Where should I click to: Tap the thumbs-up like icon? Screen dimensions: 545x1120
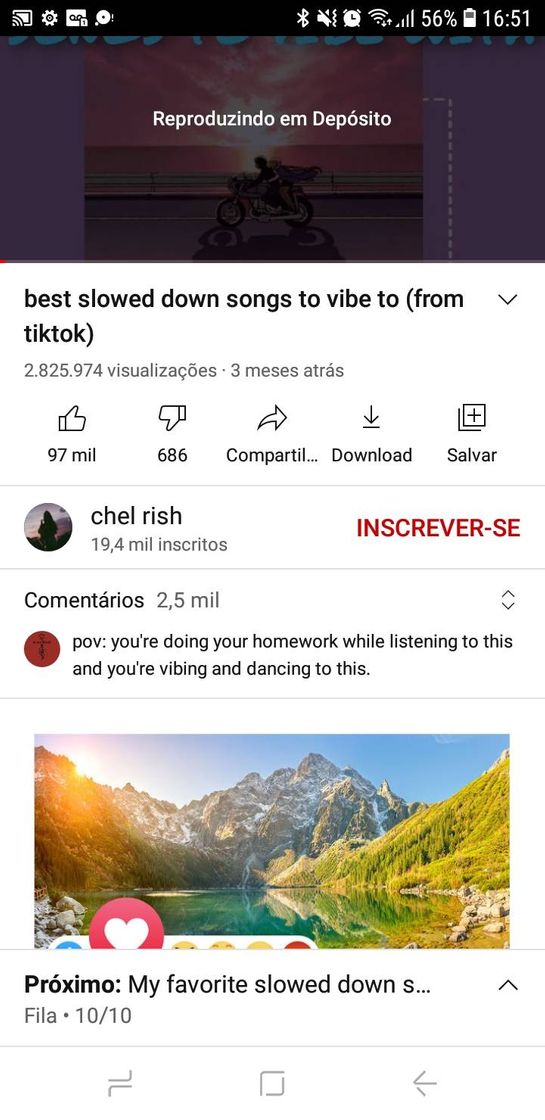pyautogui.click(x=71, y=419)
